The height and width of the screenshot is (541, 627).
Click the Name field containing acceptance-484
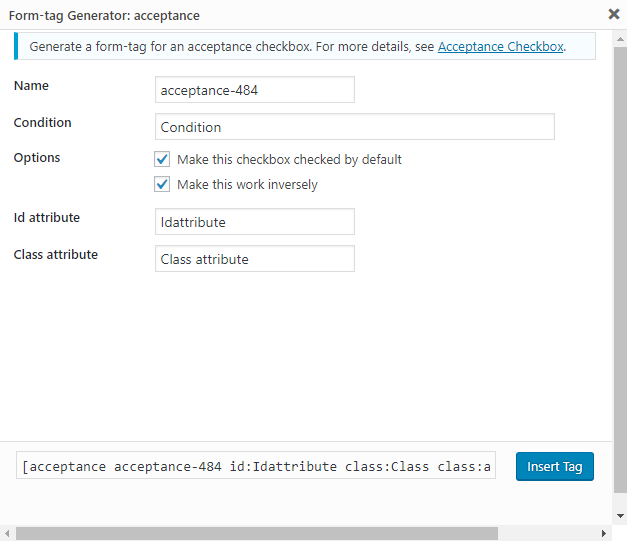point(255,90)
